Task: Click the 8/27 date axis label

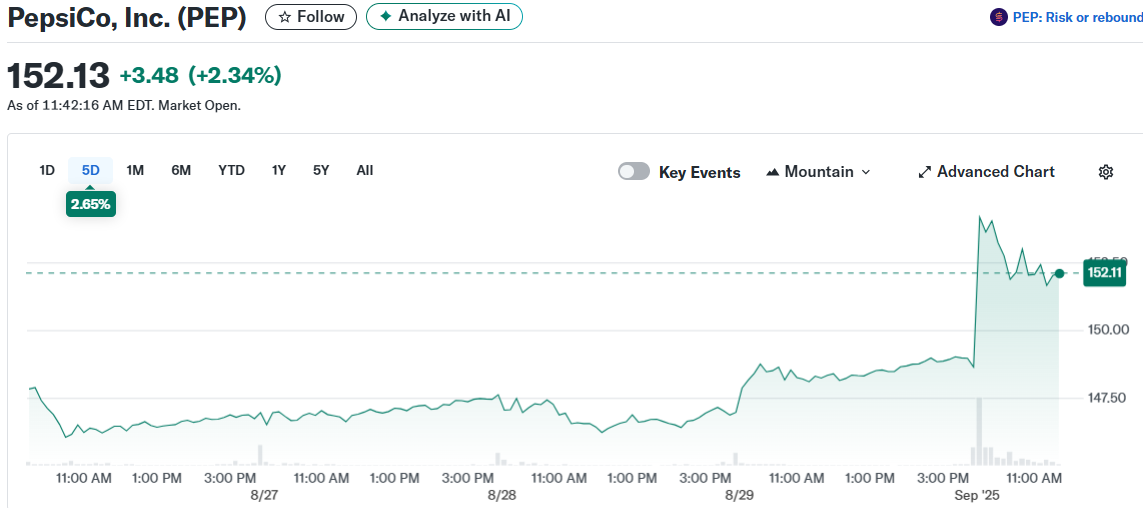Action: 265,495
